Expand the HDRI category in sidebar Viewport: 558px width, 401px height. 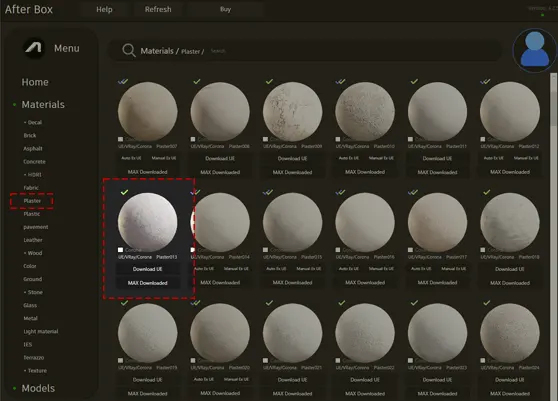tap(32, 175)
